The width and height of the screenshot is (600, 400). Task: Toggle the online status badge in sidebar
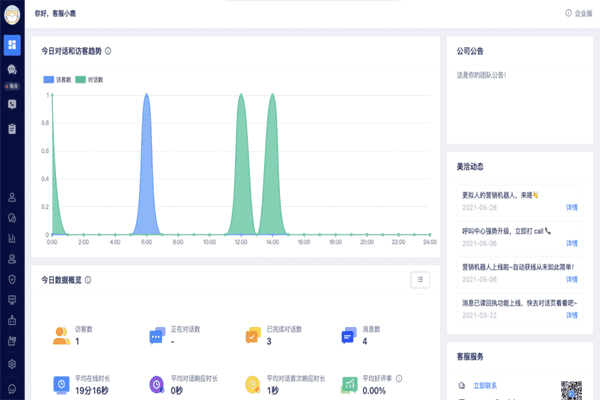pyautogui.click(x=12, y=86)
